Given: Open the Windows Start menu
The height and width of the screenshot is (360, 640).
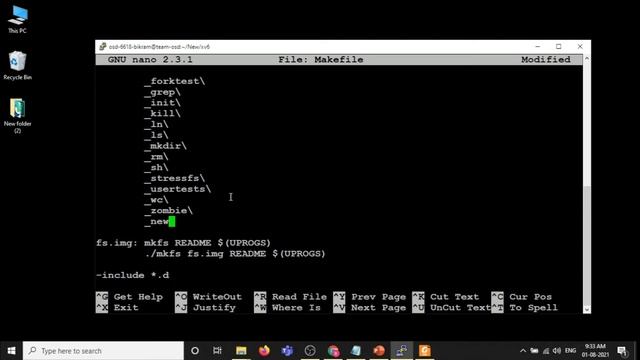Looking at the screenshot, I should [x=11, y=351].
